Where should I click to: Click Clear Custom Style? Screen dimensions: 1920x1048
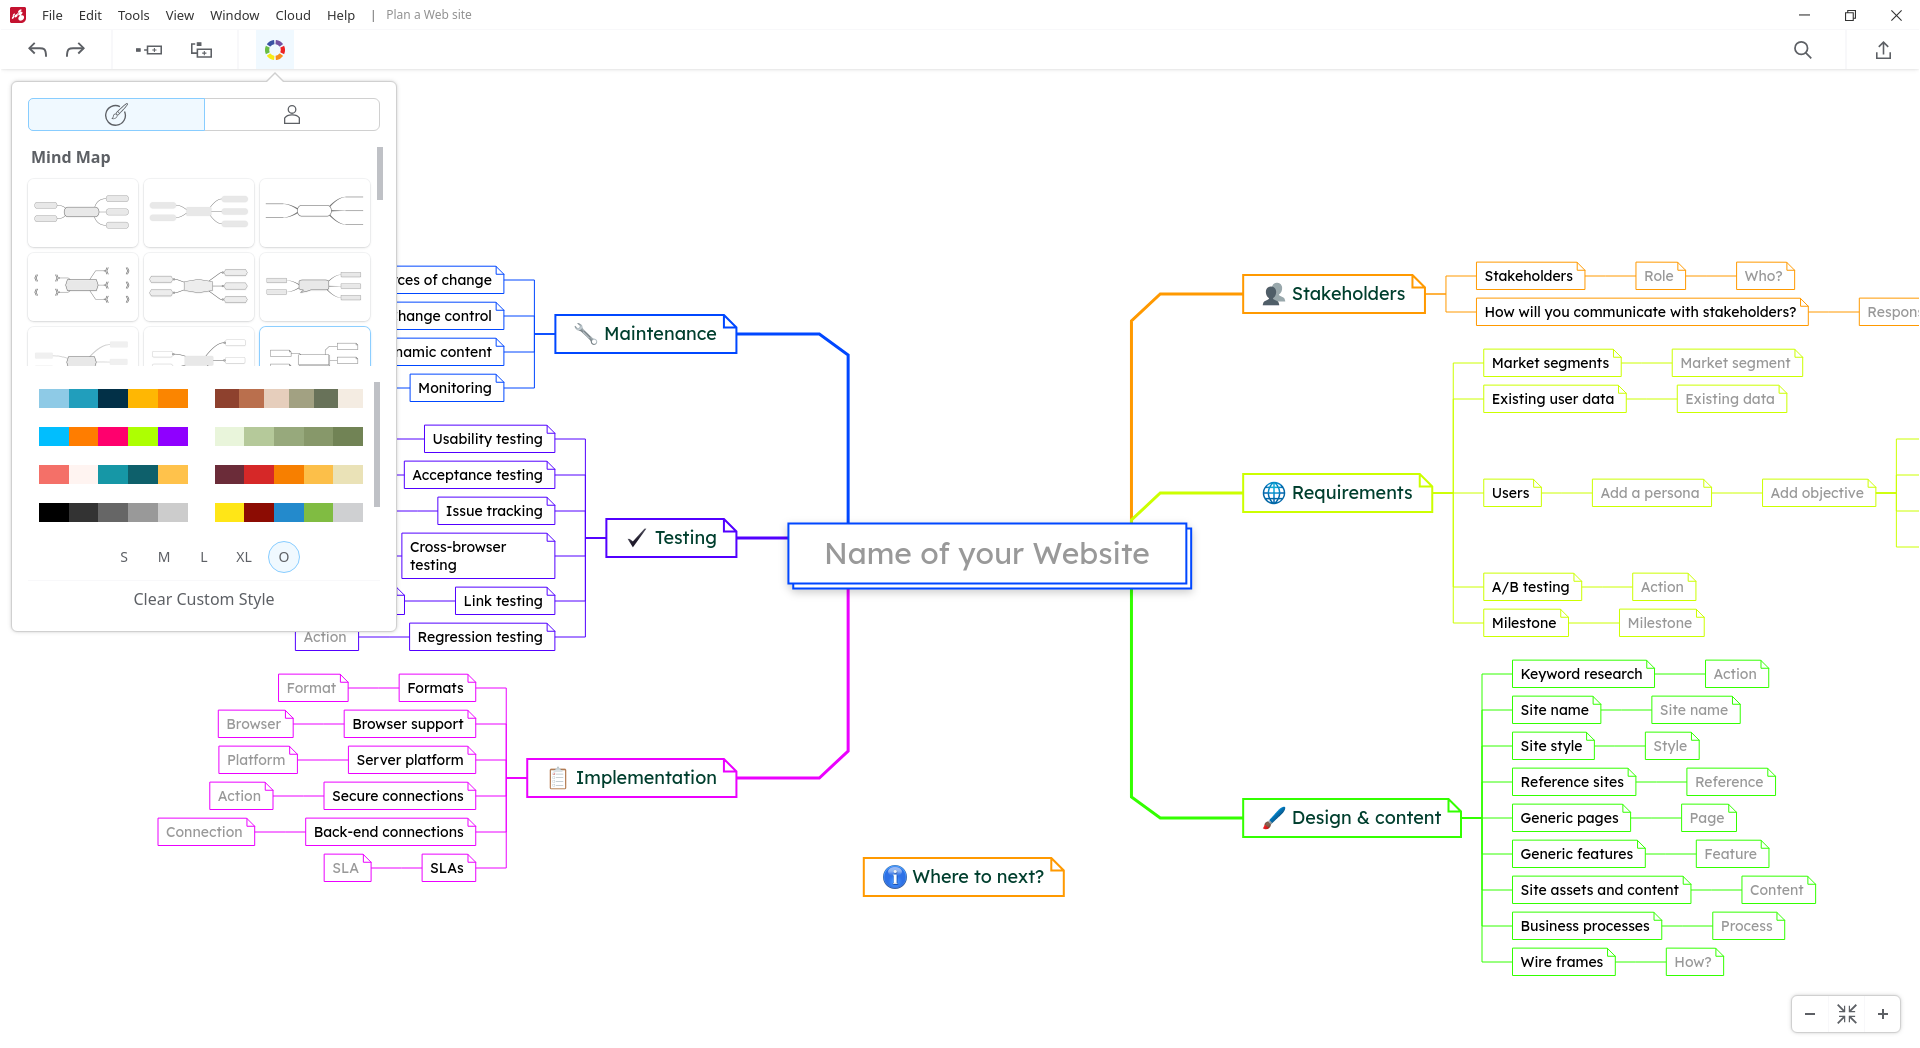pos(204,599)
